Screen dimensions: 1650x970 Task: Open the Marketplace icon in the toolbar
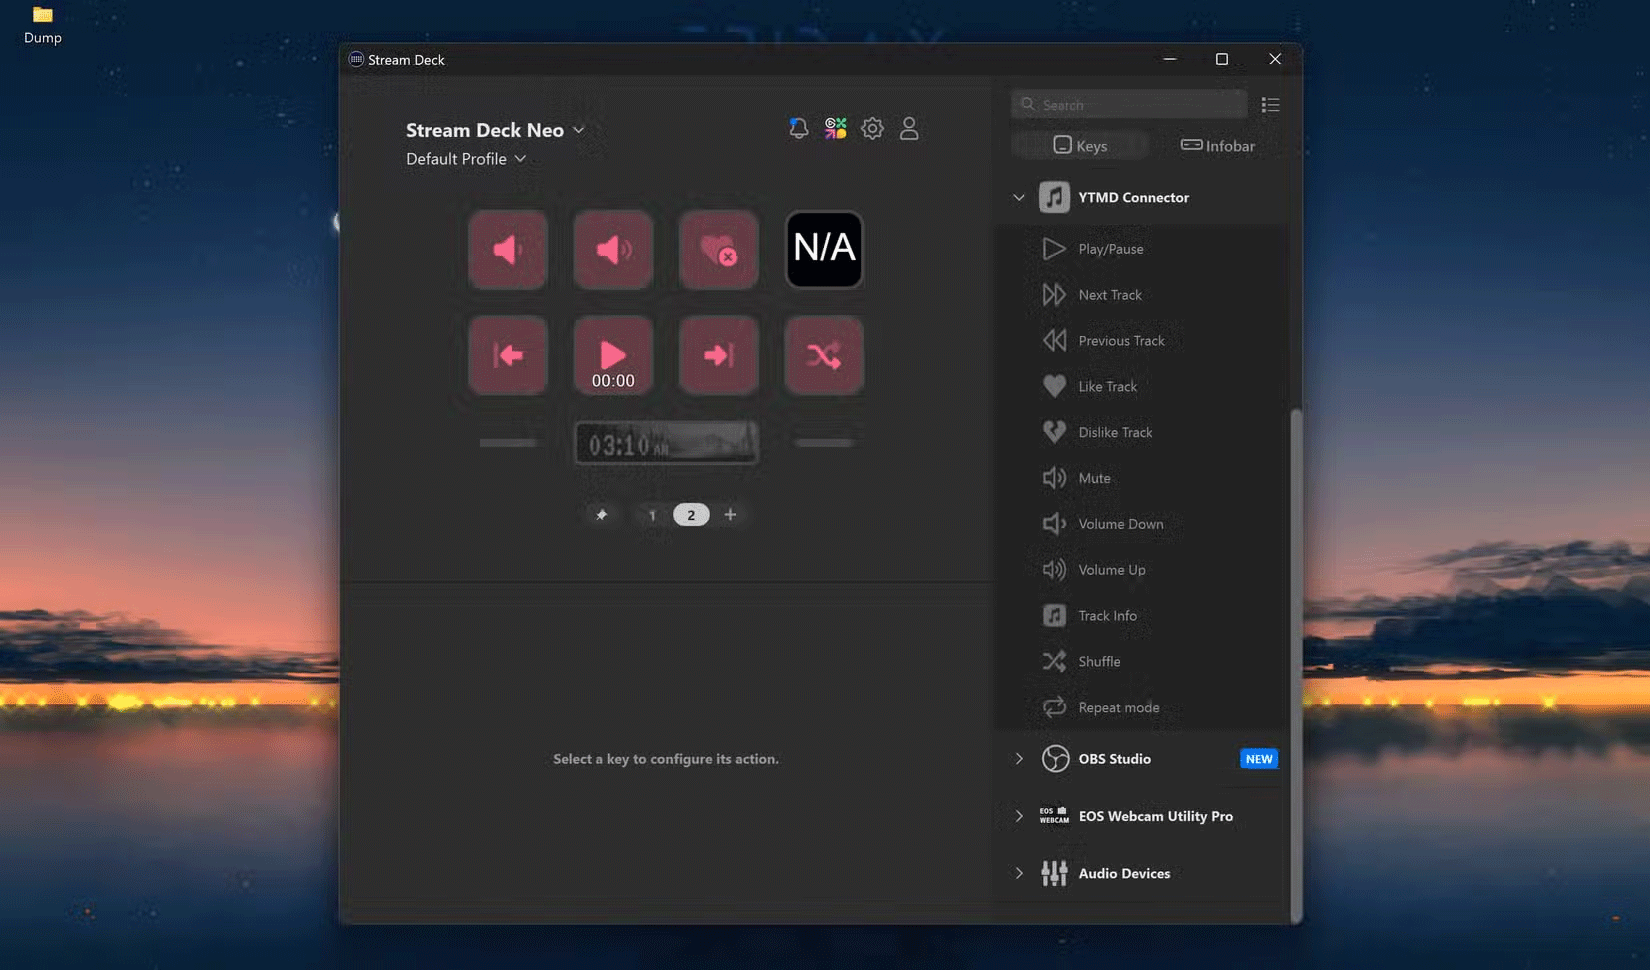click(x=835, y=128)
